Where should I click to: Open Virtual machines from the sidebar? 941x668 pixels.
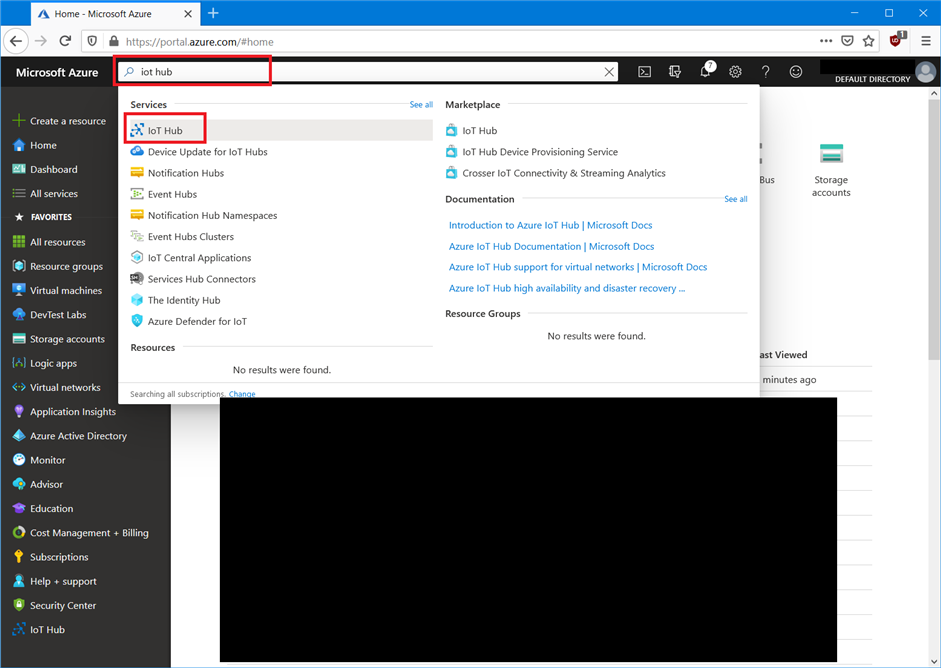(65, 291)
